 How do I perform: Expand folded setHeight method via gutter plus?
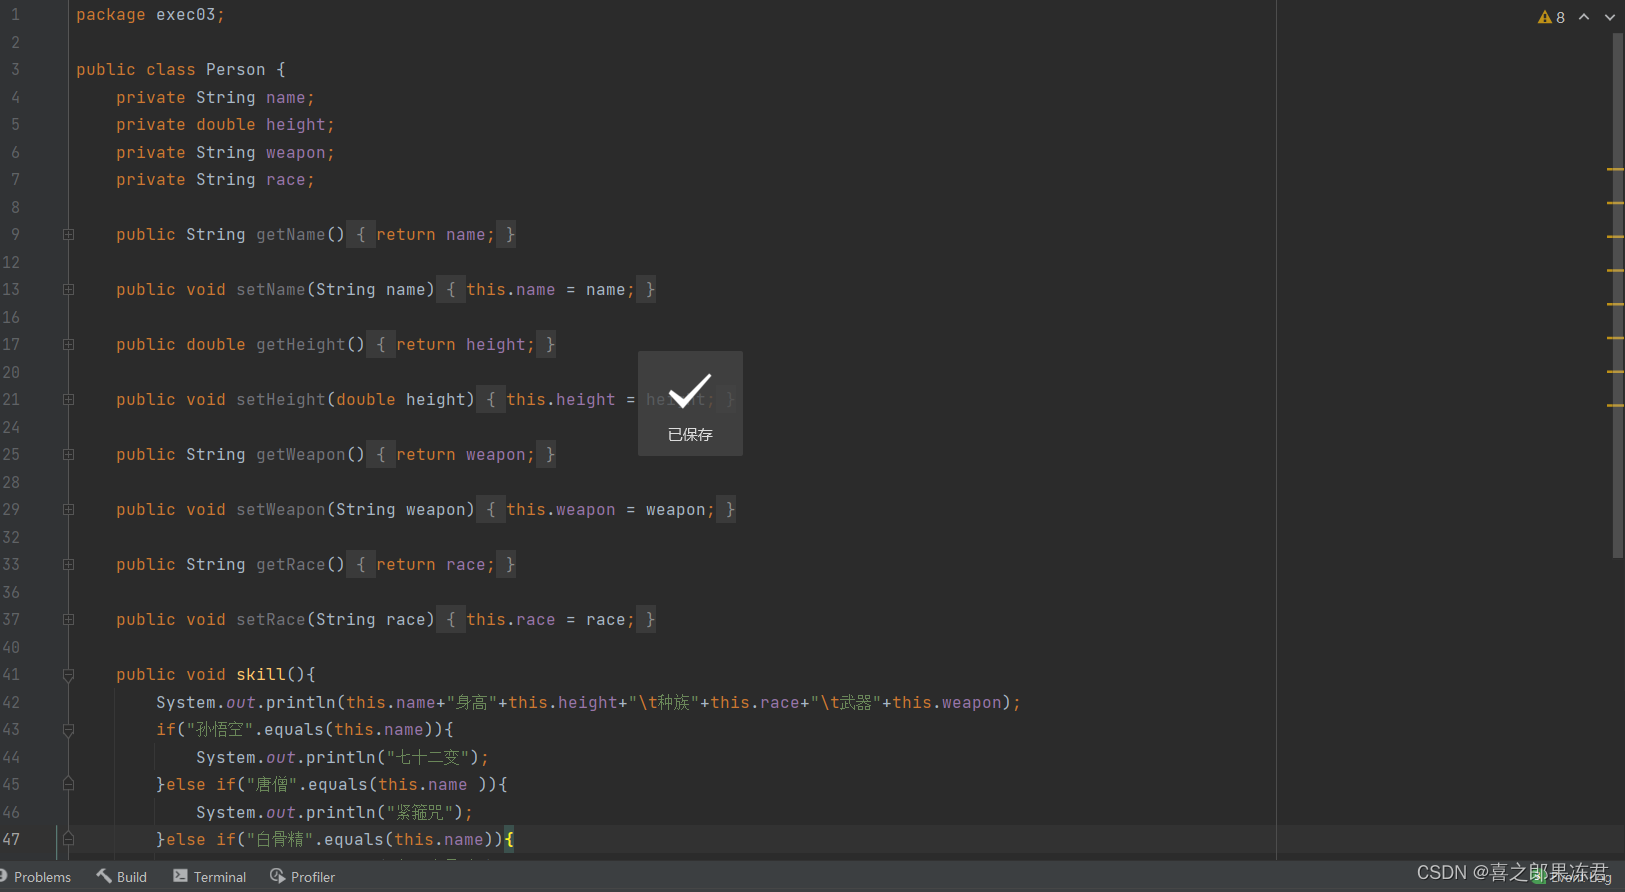[68, 400]
